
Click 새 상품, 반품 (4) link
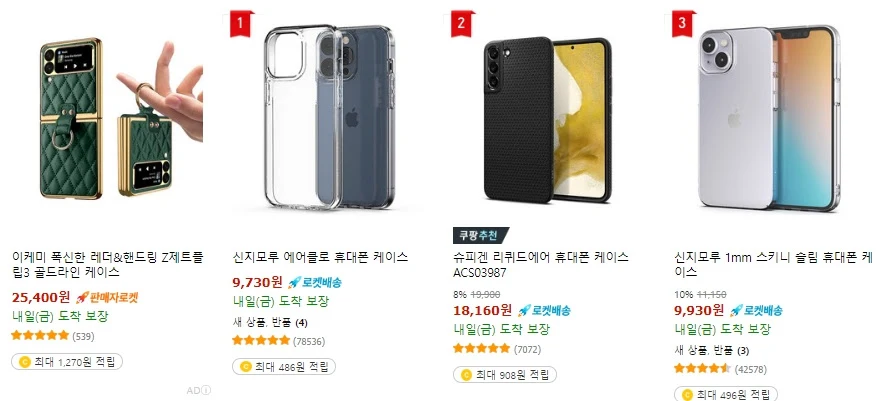[270, 322]
